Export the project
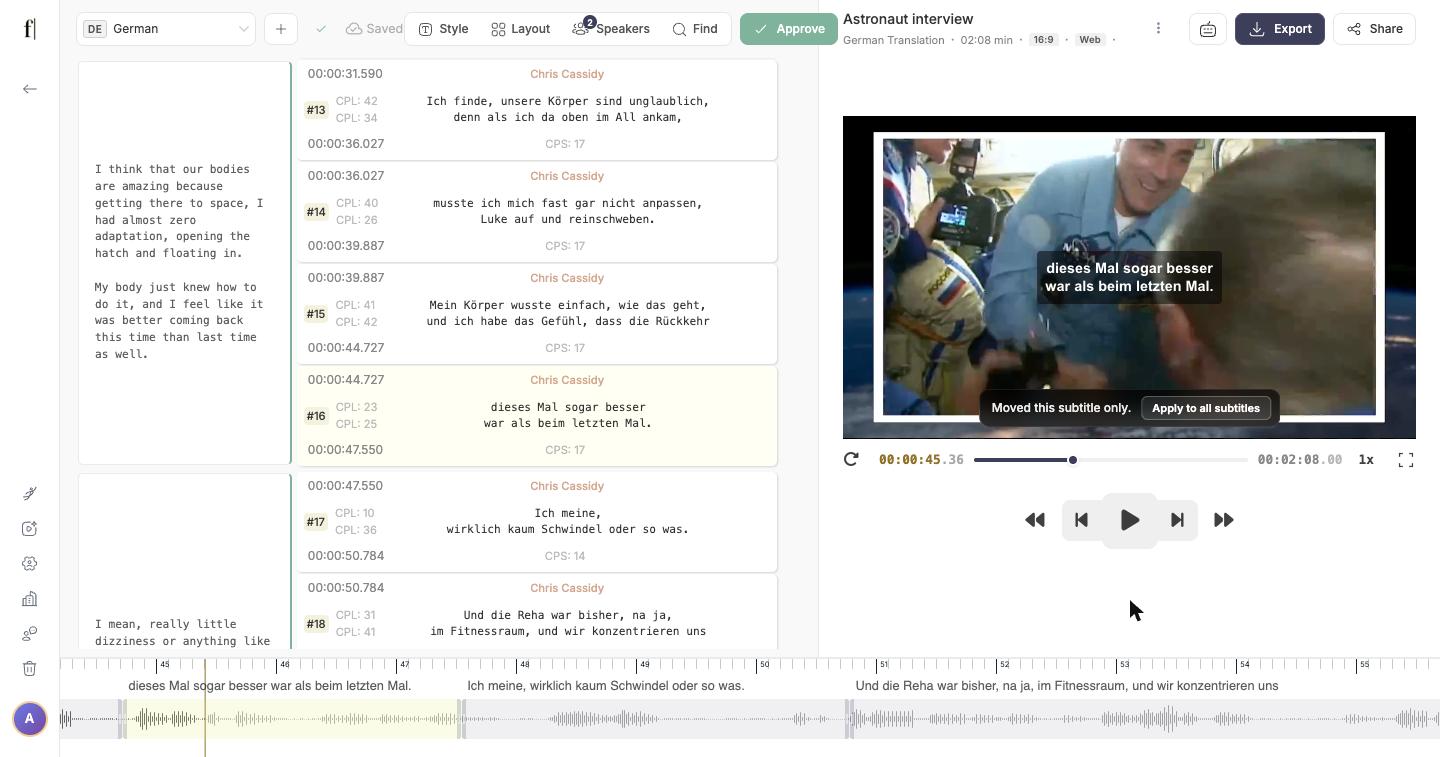Screen dimensions: 1440x757 (1280, 29)
